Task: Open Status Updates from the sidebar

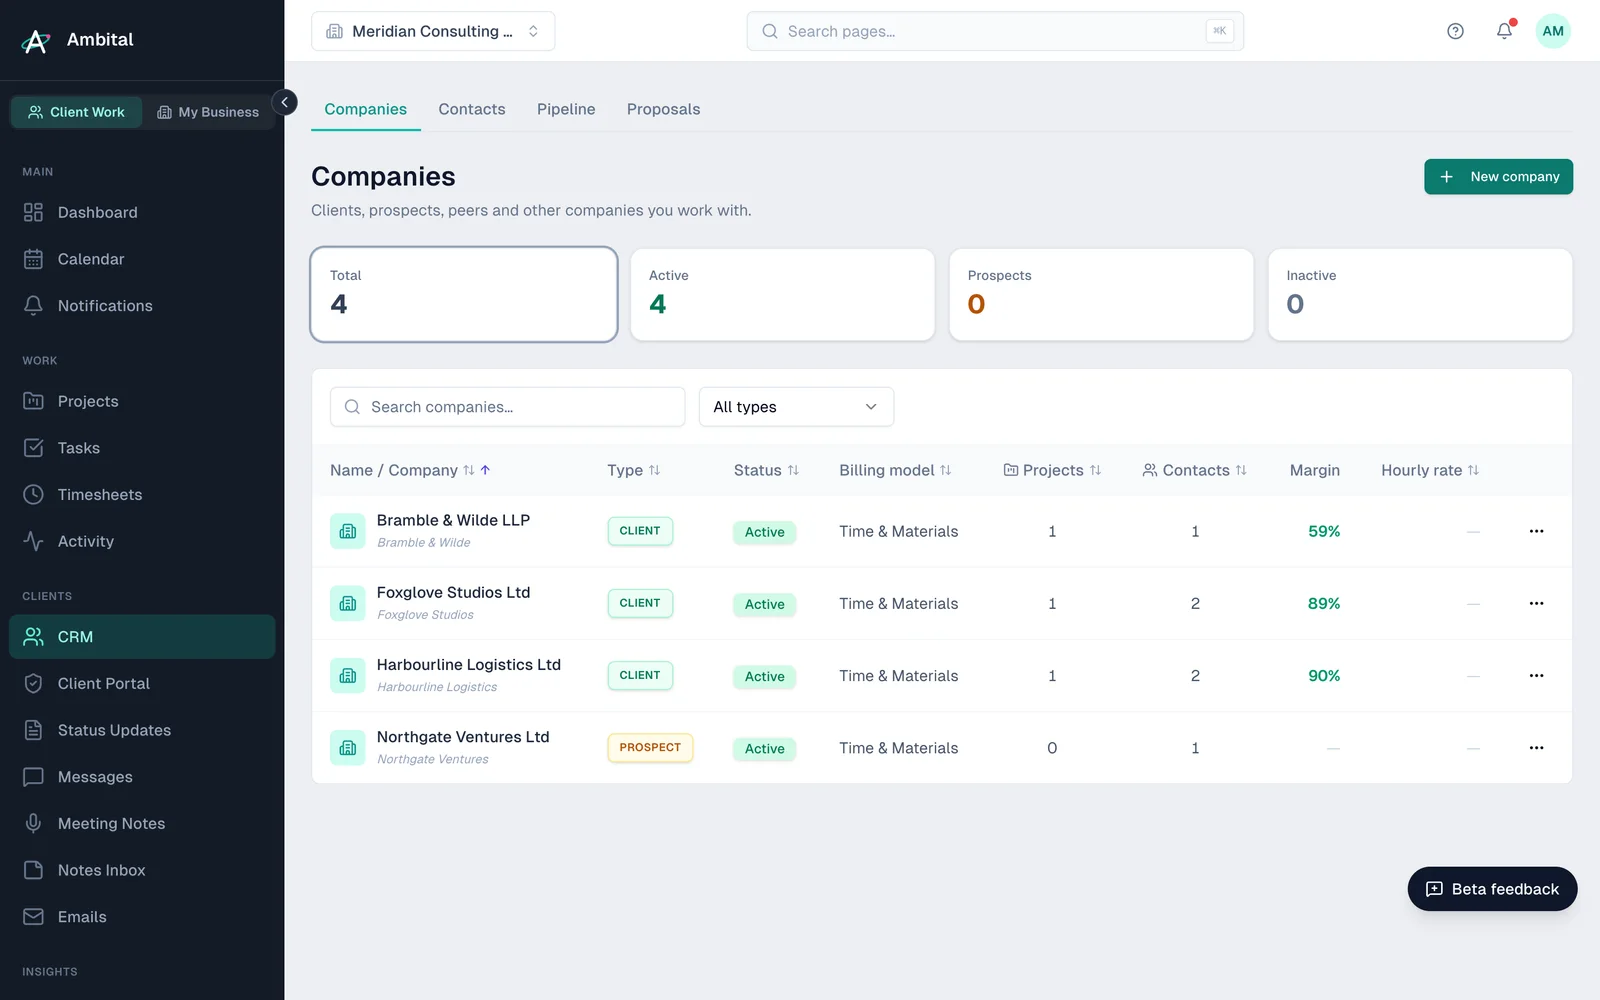Action: (142, 730)
